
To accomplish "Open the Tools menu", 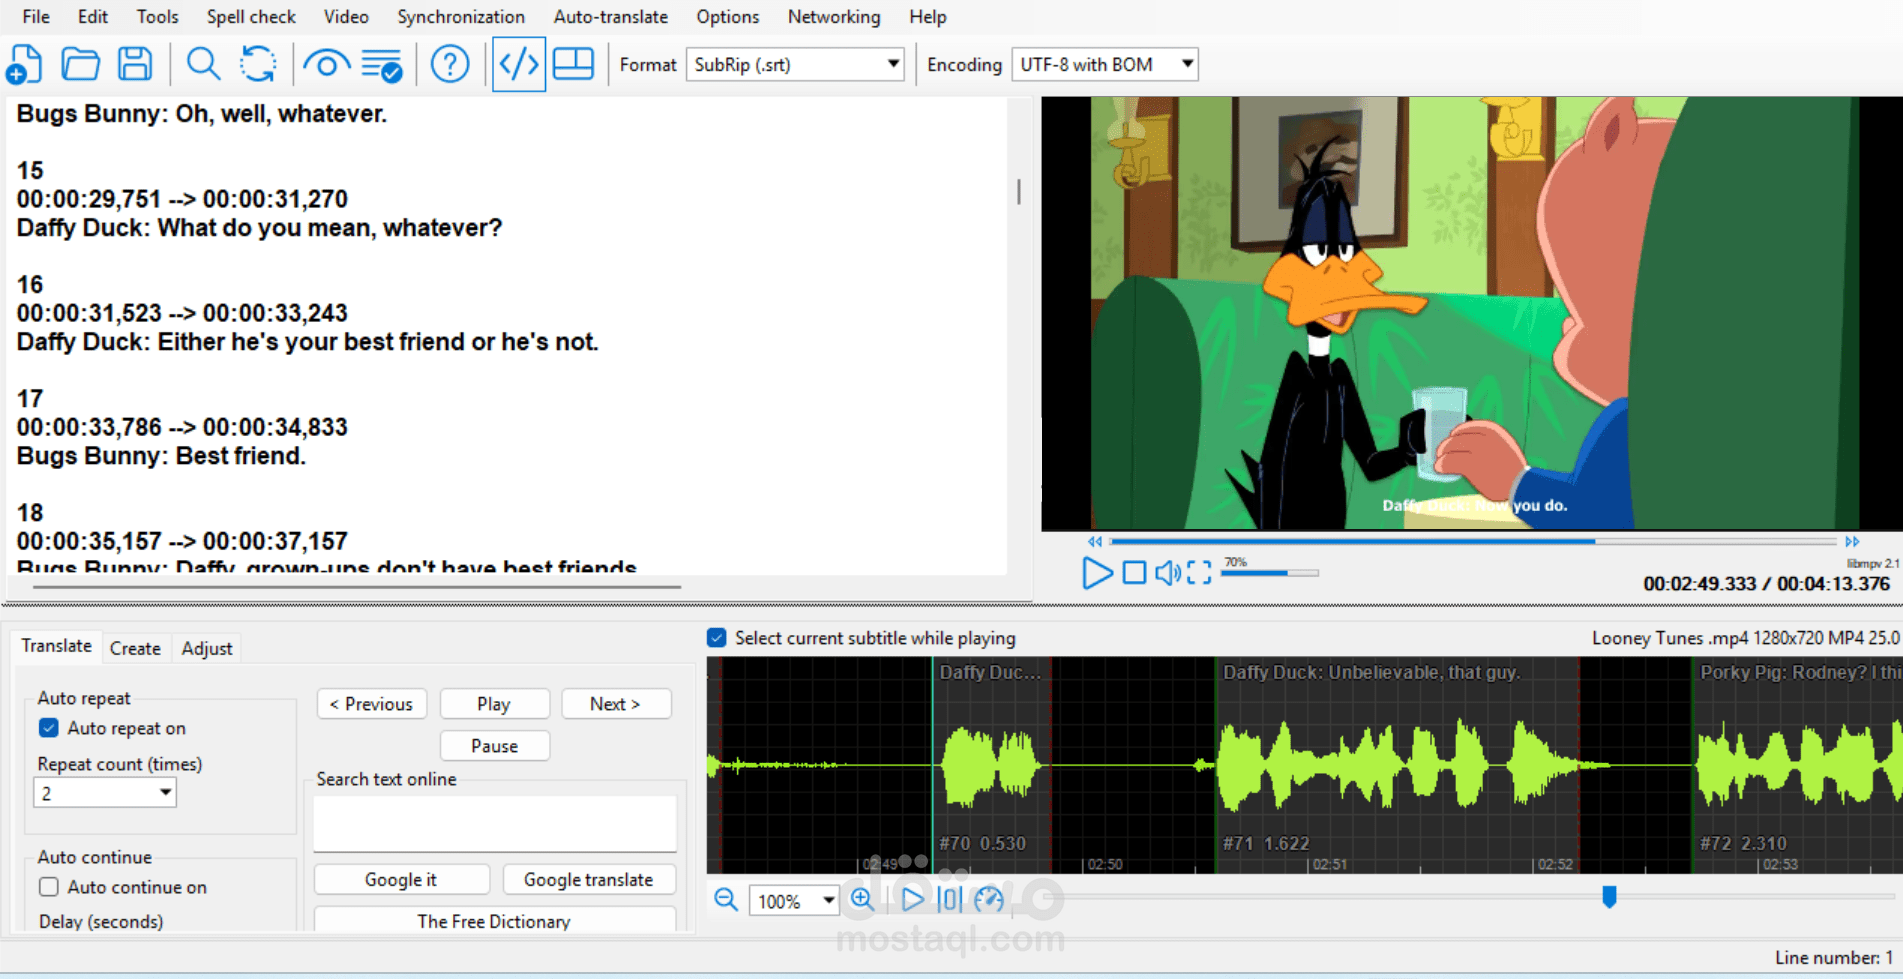I will 157,17.
